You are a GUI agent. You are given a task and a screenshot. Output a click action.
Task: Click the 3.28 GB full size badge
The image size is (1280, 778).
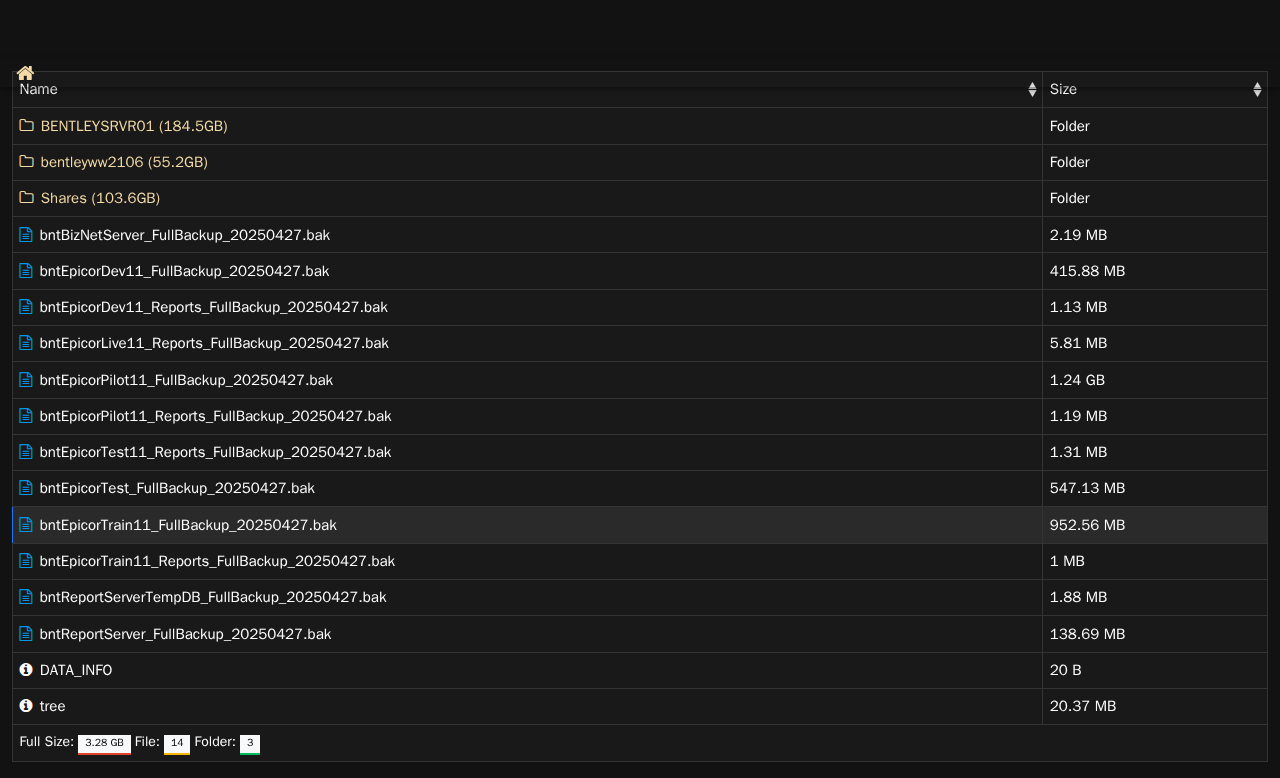pyautogui.click(x=104, y=744)
